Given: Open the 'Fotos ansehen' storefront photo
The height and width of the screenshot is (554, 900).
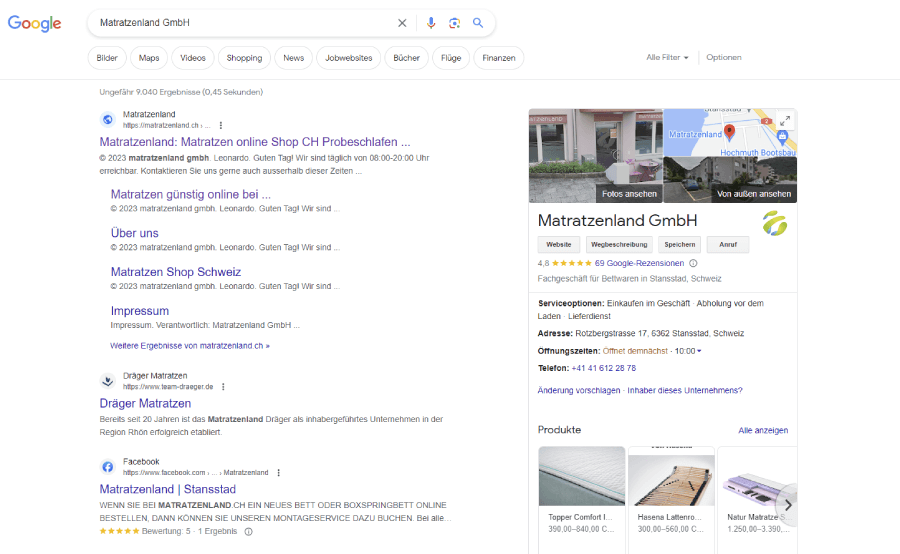Looking at the screenshot, I should coord(595,156).
